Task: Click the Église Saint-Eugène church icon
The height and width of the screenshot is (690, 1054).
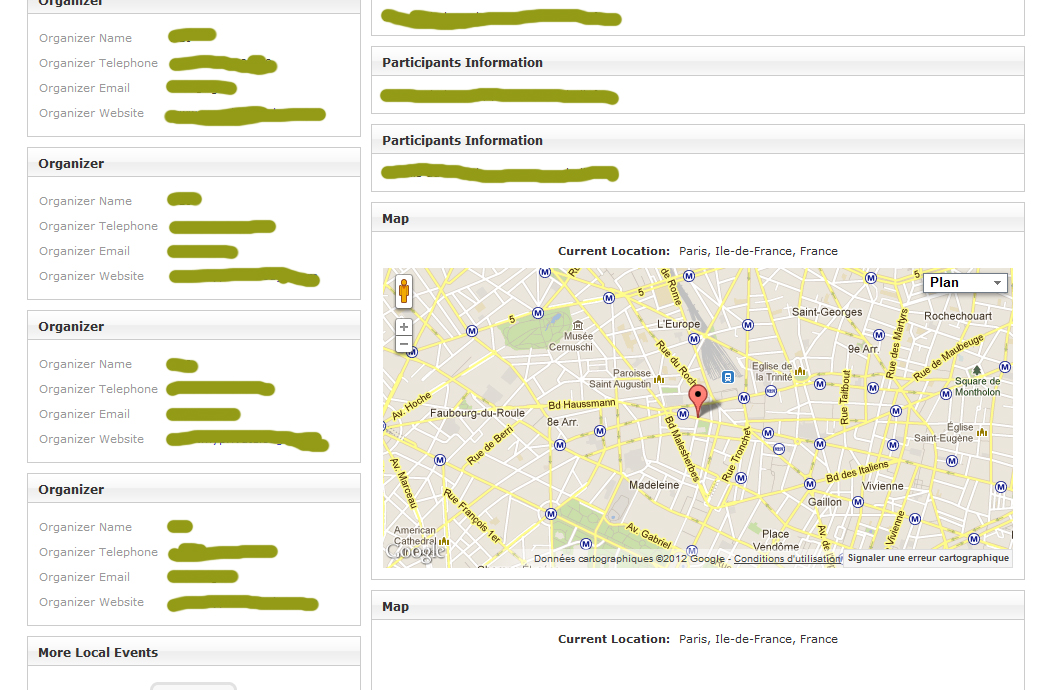Action: [982, 432]
